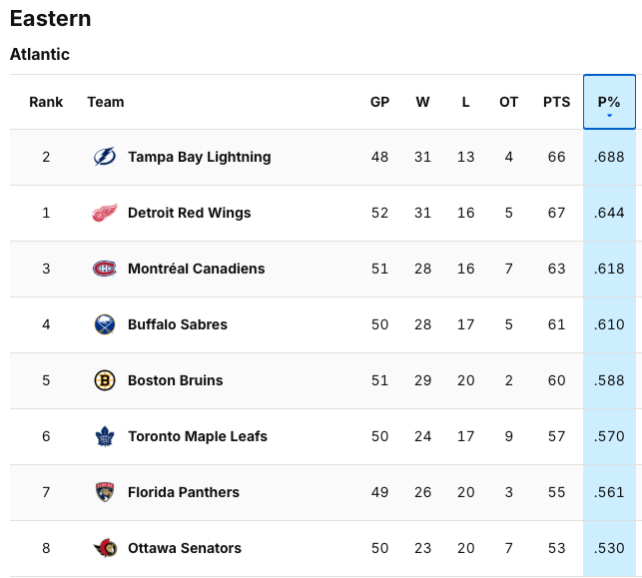The image size is (642, 578).
Task: Click the Detroit Red Wings logo
Action: pyautogui.click(x=105, y=213)
